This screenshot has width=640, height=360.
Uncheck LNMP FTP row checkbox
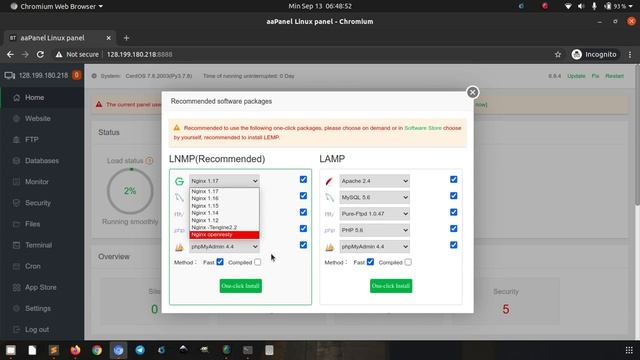(x=303, y=212)
